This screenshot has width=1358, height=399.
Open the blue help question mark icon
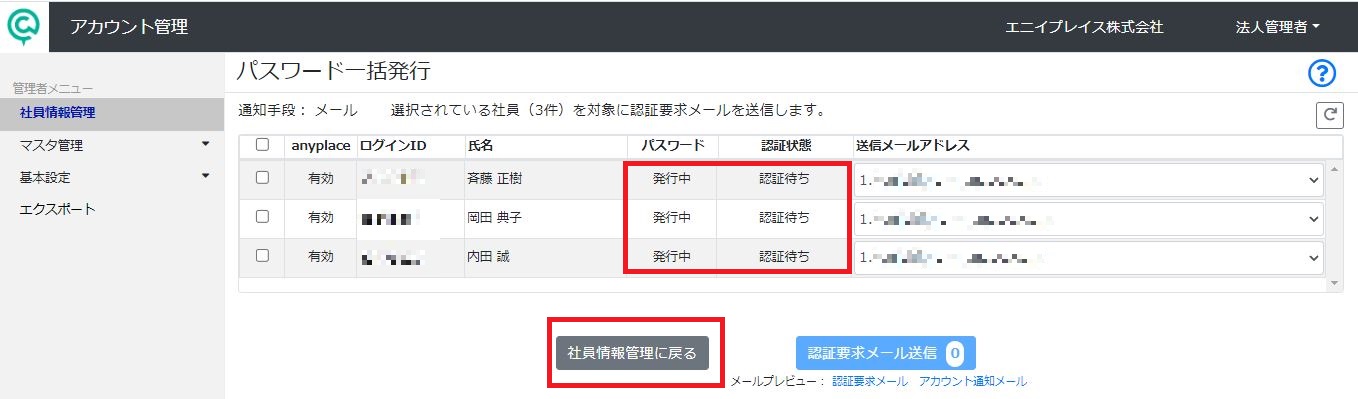1322,73
